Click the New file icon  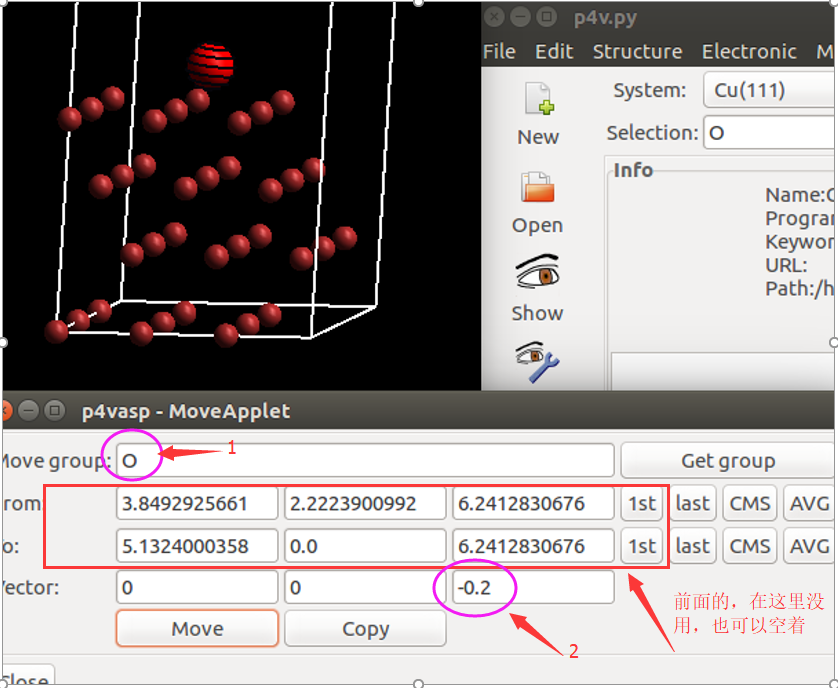click(x=538, y=101)
